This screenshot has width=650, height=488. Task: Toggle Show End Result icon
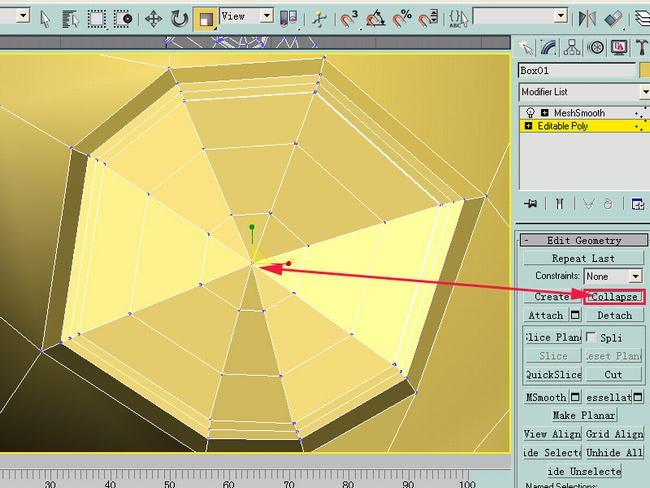click(x=560, y=204)
